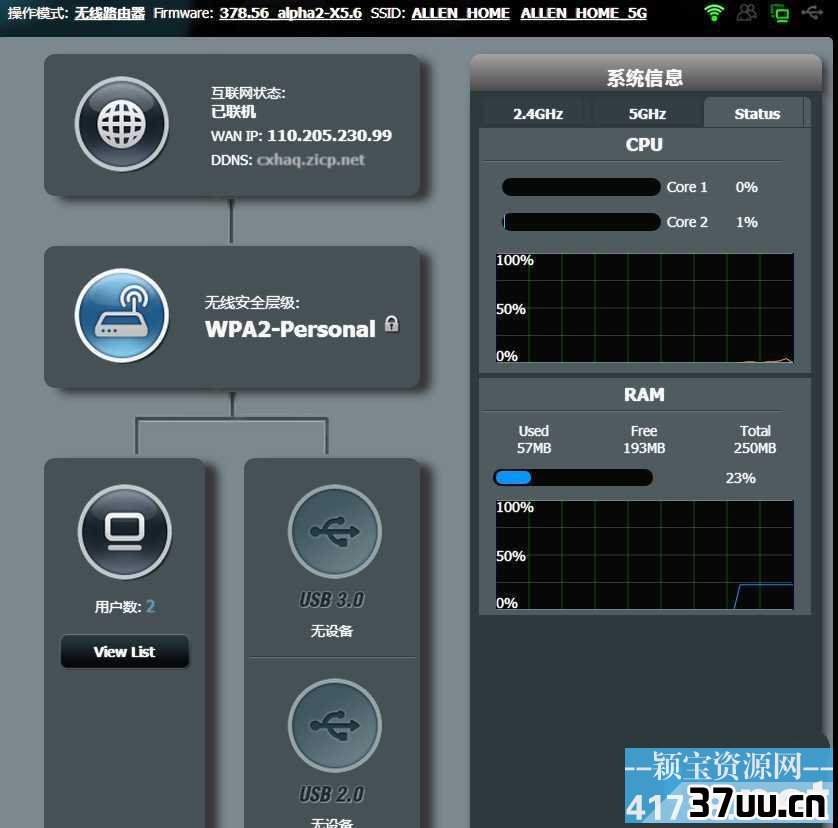Switch to the 2.4GHz tab
838x828 pixels.
(538, 114)
